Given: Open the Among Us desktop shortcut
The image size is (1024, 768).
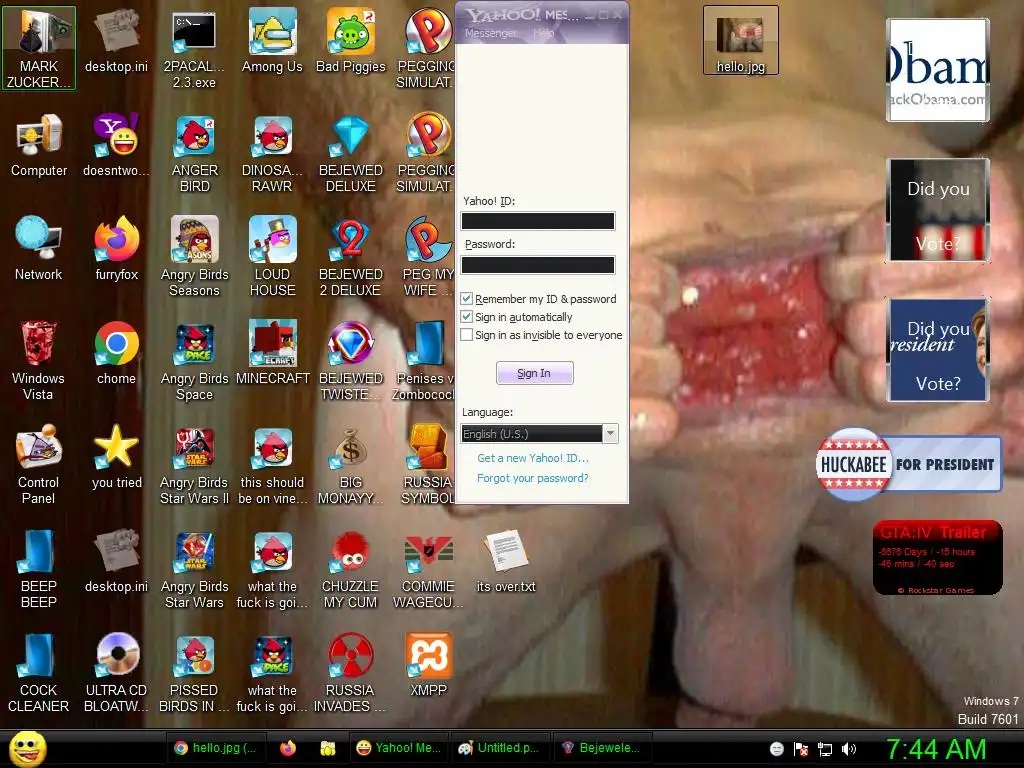Looking at the screenshot, I should (272, 41).
